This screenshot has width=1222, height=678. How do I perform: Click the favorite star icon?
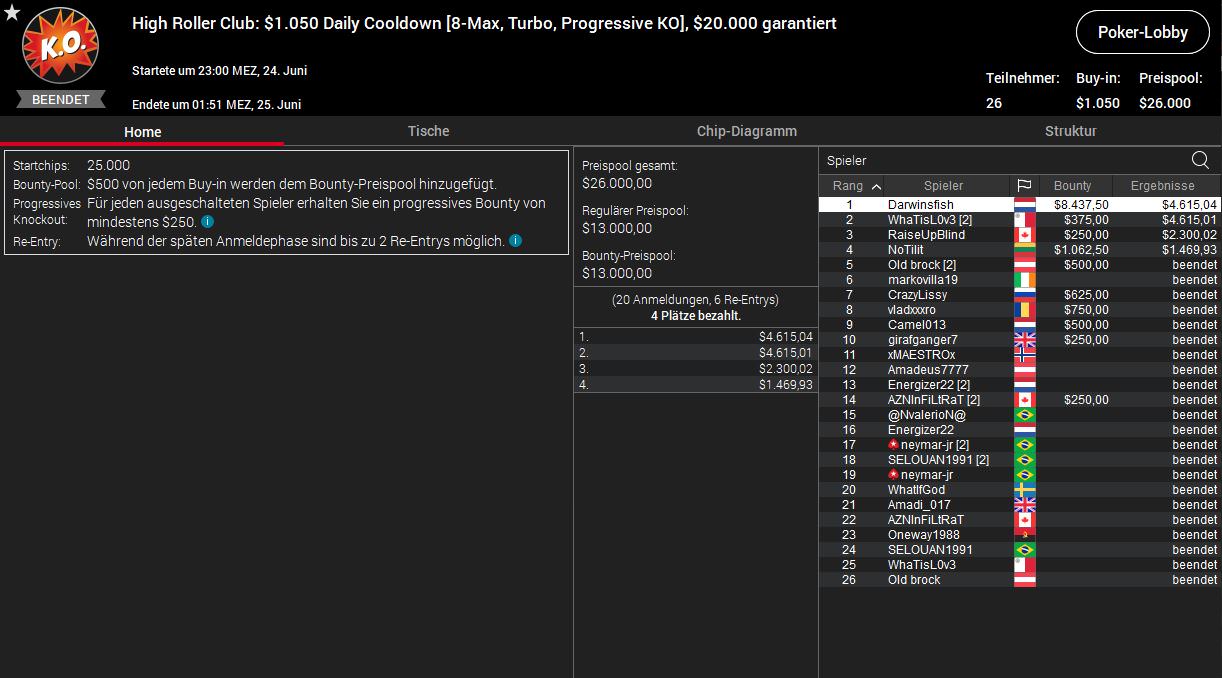click(11, 12)
